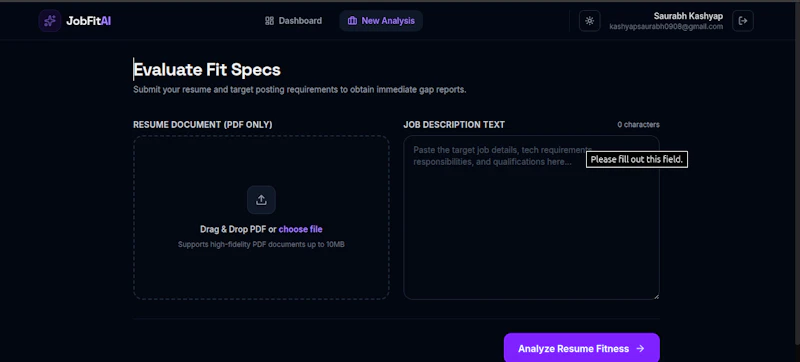800x362 pixels.
Task: Click the logout icon button
Action: click(x=743, y=21)
